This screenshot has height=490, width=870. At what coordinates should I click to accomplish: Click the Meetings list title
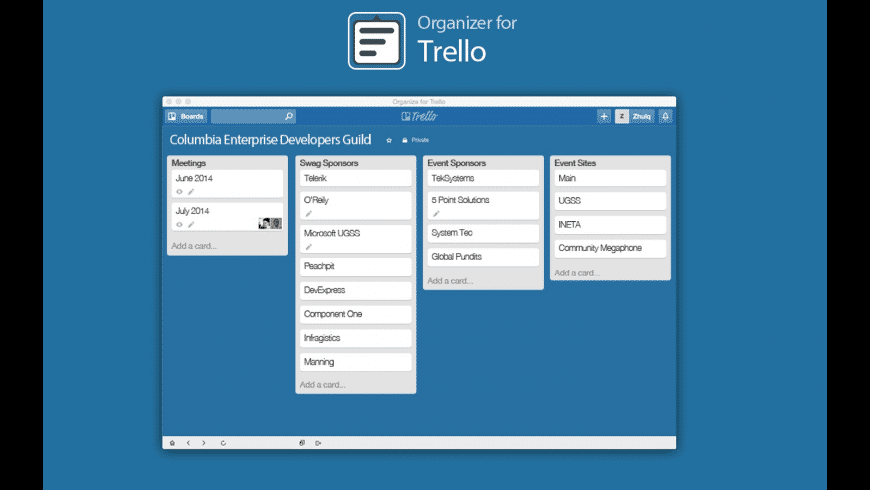pyautogui.click(x=189, y=163)
